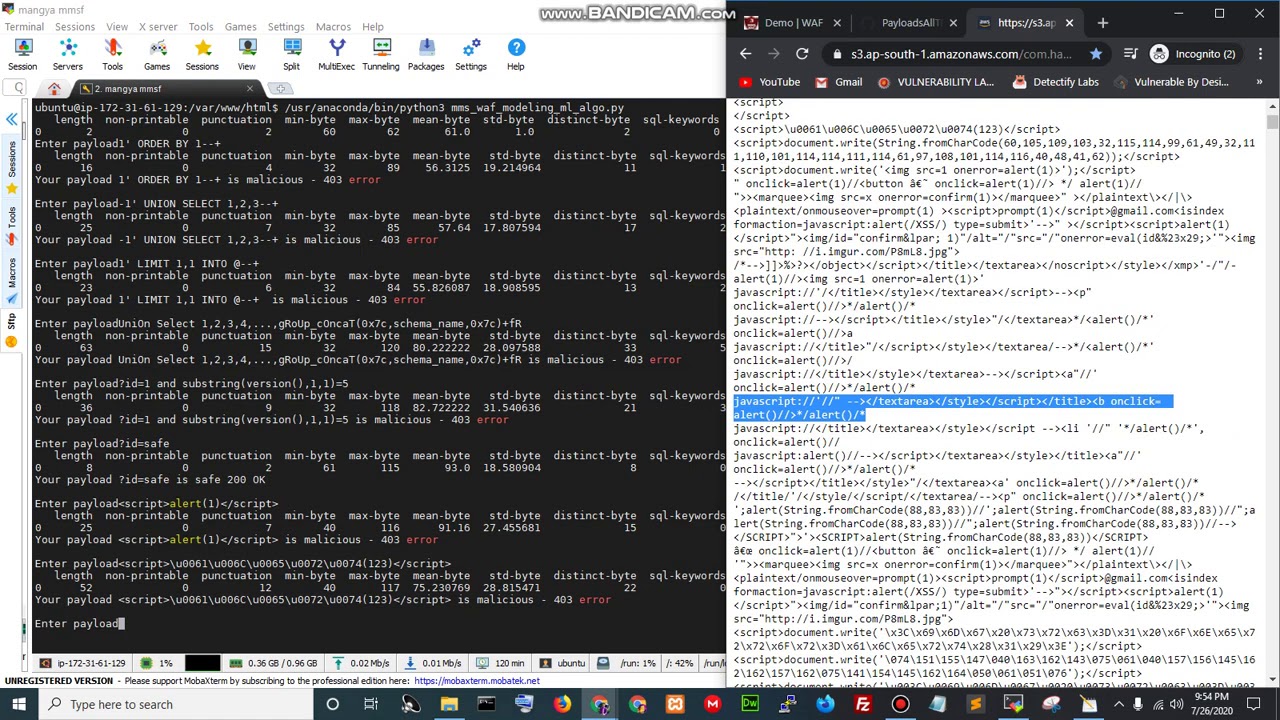Switch to the 'Demo | WAF' browser tab
The height and width of the screenshot is (720, 1280).
(795, 22)
